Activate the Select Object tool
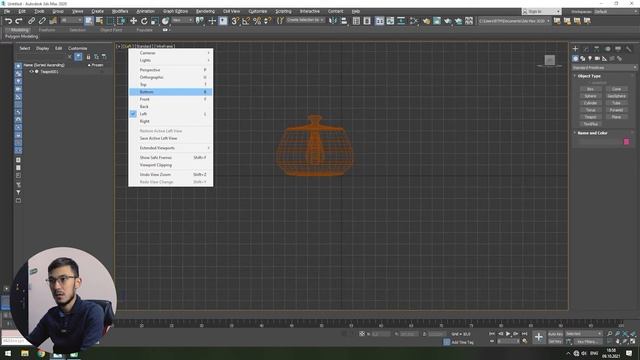The width and height of the screenshot is (640, 360). coord(89,21)
